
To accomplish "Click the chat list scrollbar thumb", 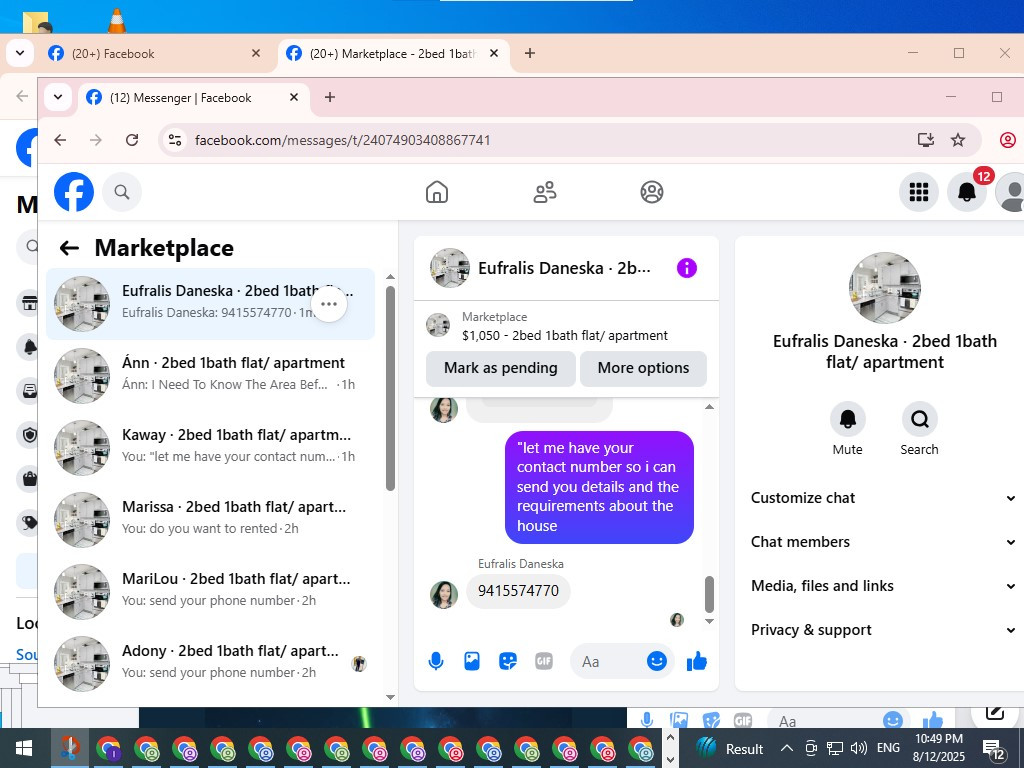I will 391,389.
